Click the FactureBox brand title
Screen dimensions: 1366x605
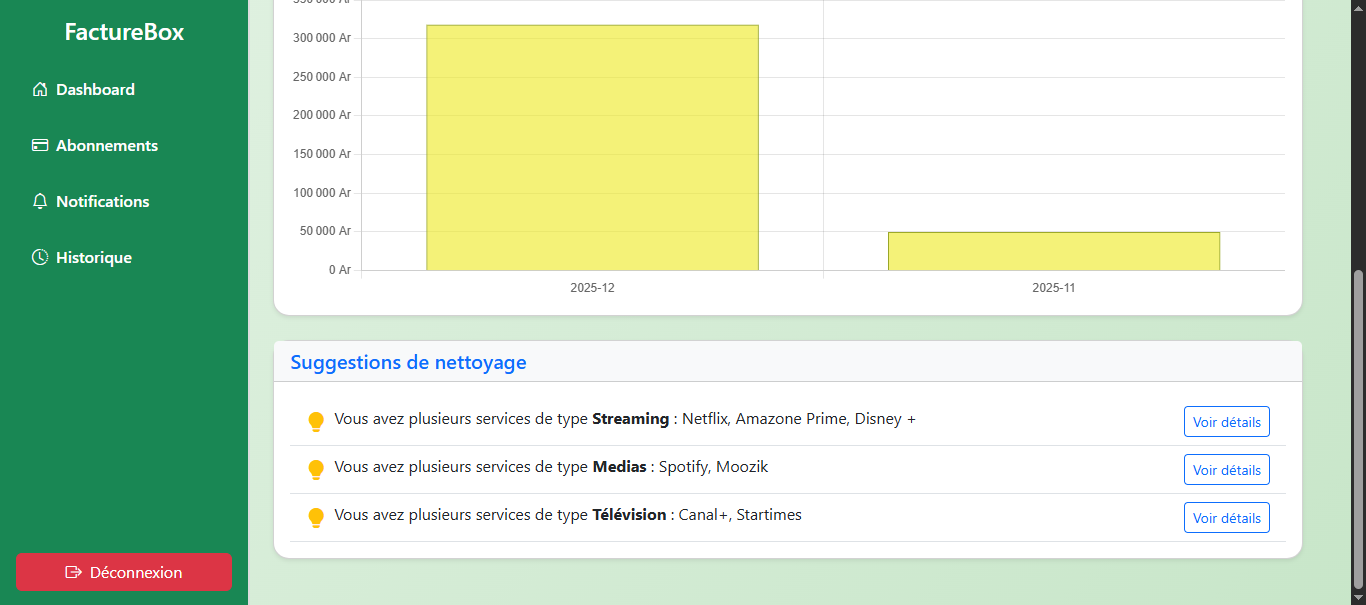124,32
